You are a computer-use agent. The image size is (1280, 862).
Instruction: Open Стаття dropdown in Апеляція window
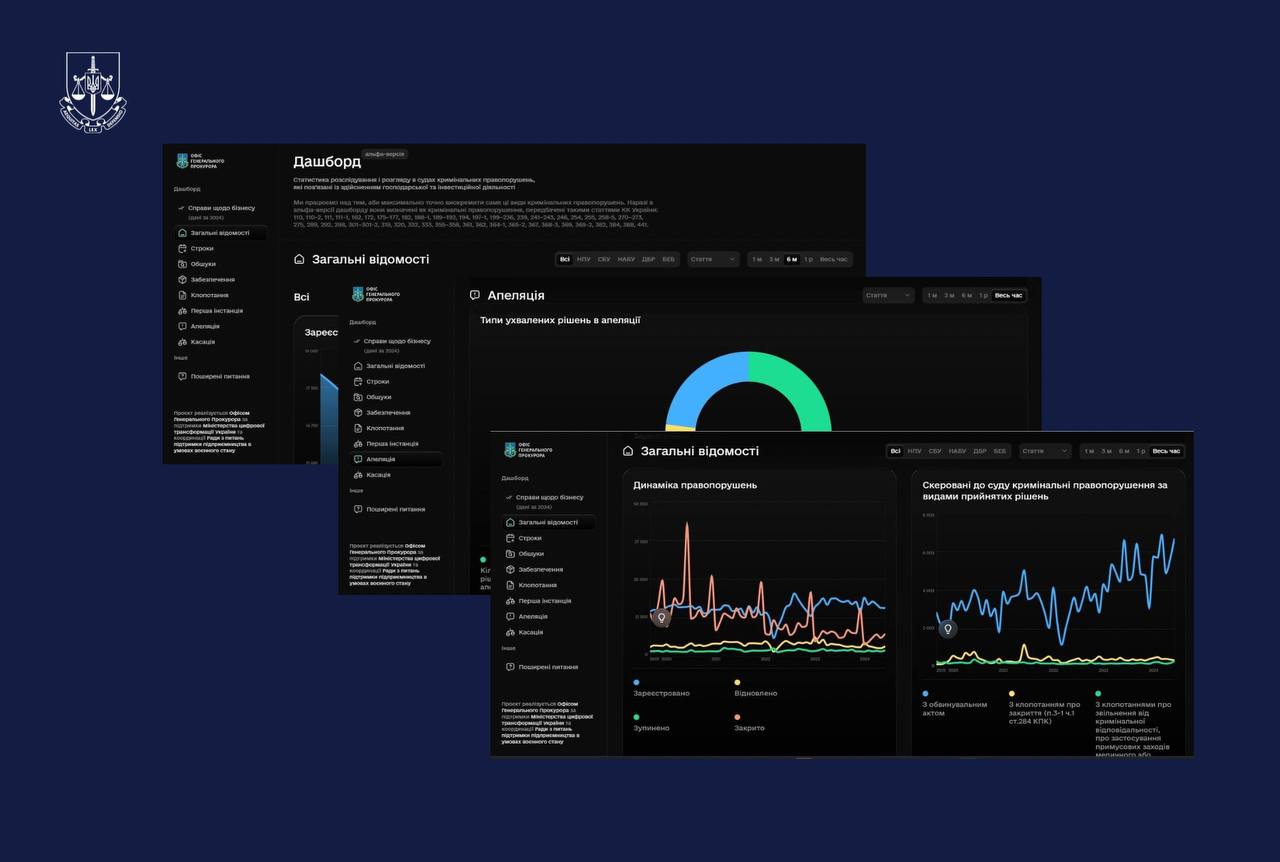click(x=889, y=295)
